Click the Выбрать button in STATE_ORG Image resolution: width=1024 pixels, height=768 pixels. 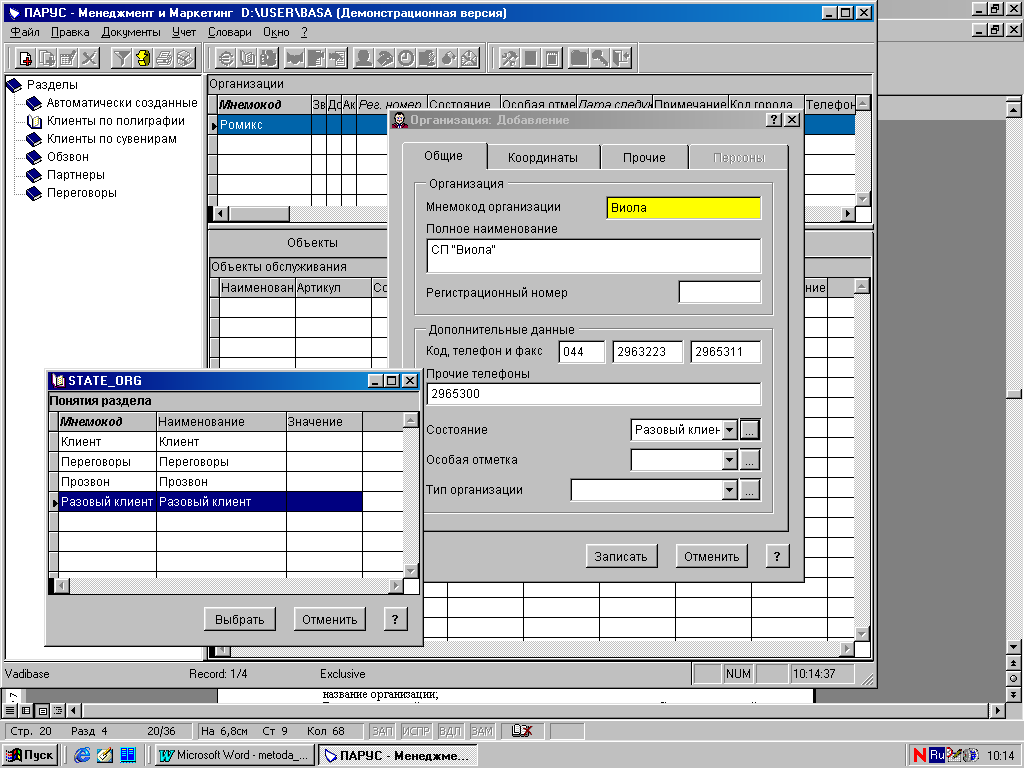(x=240, y=619)
